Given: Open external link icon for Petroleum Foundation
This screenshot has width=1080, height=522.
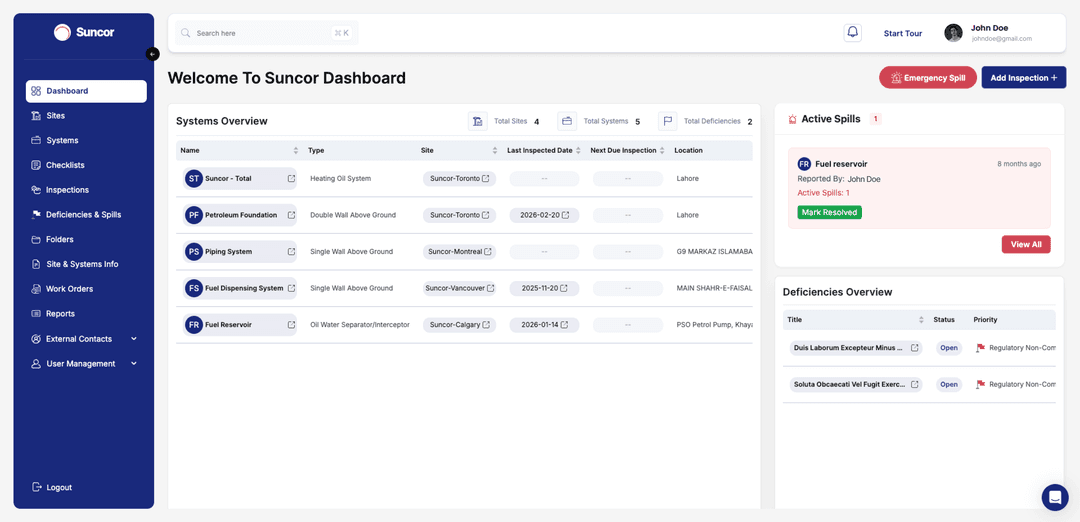Looking at the screenshot, I should click(x=291, y=215).
